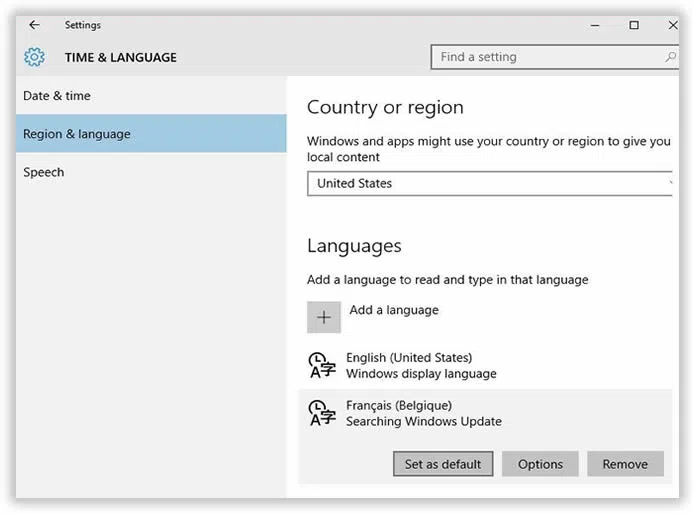Focus the Find a setting search field
Viewport: 695px width, 514px height.
tap(545, 57)
